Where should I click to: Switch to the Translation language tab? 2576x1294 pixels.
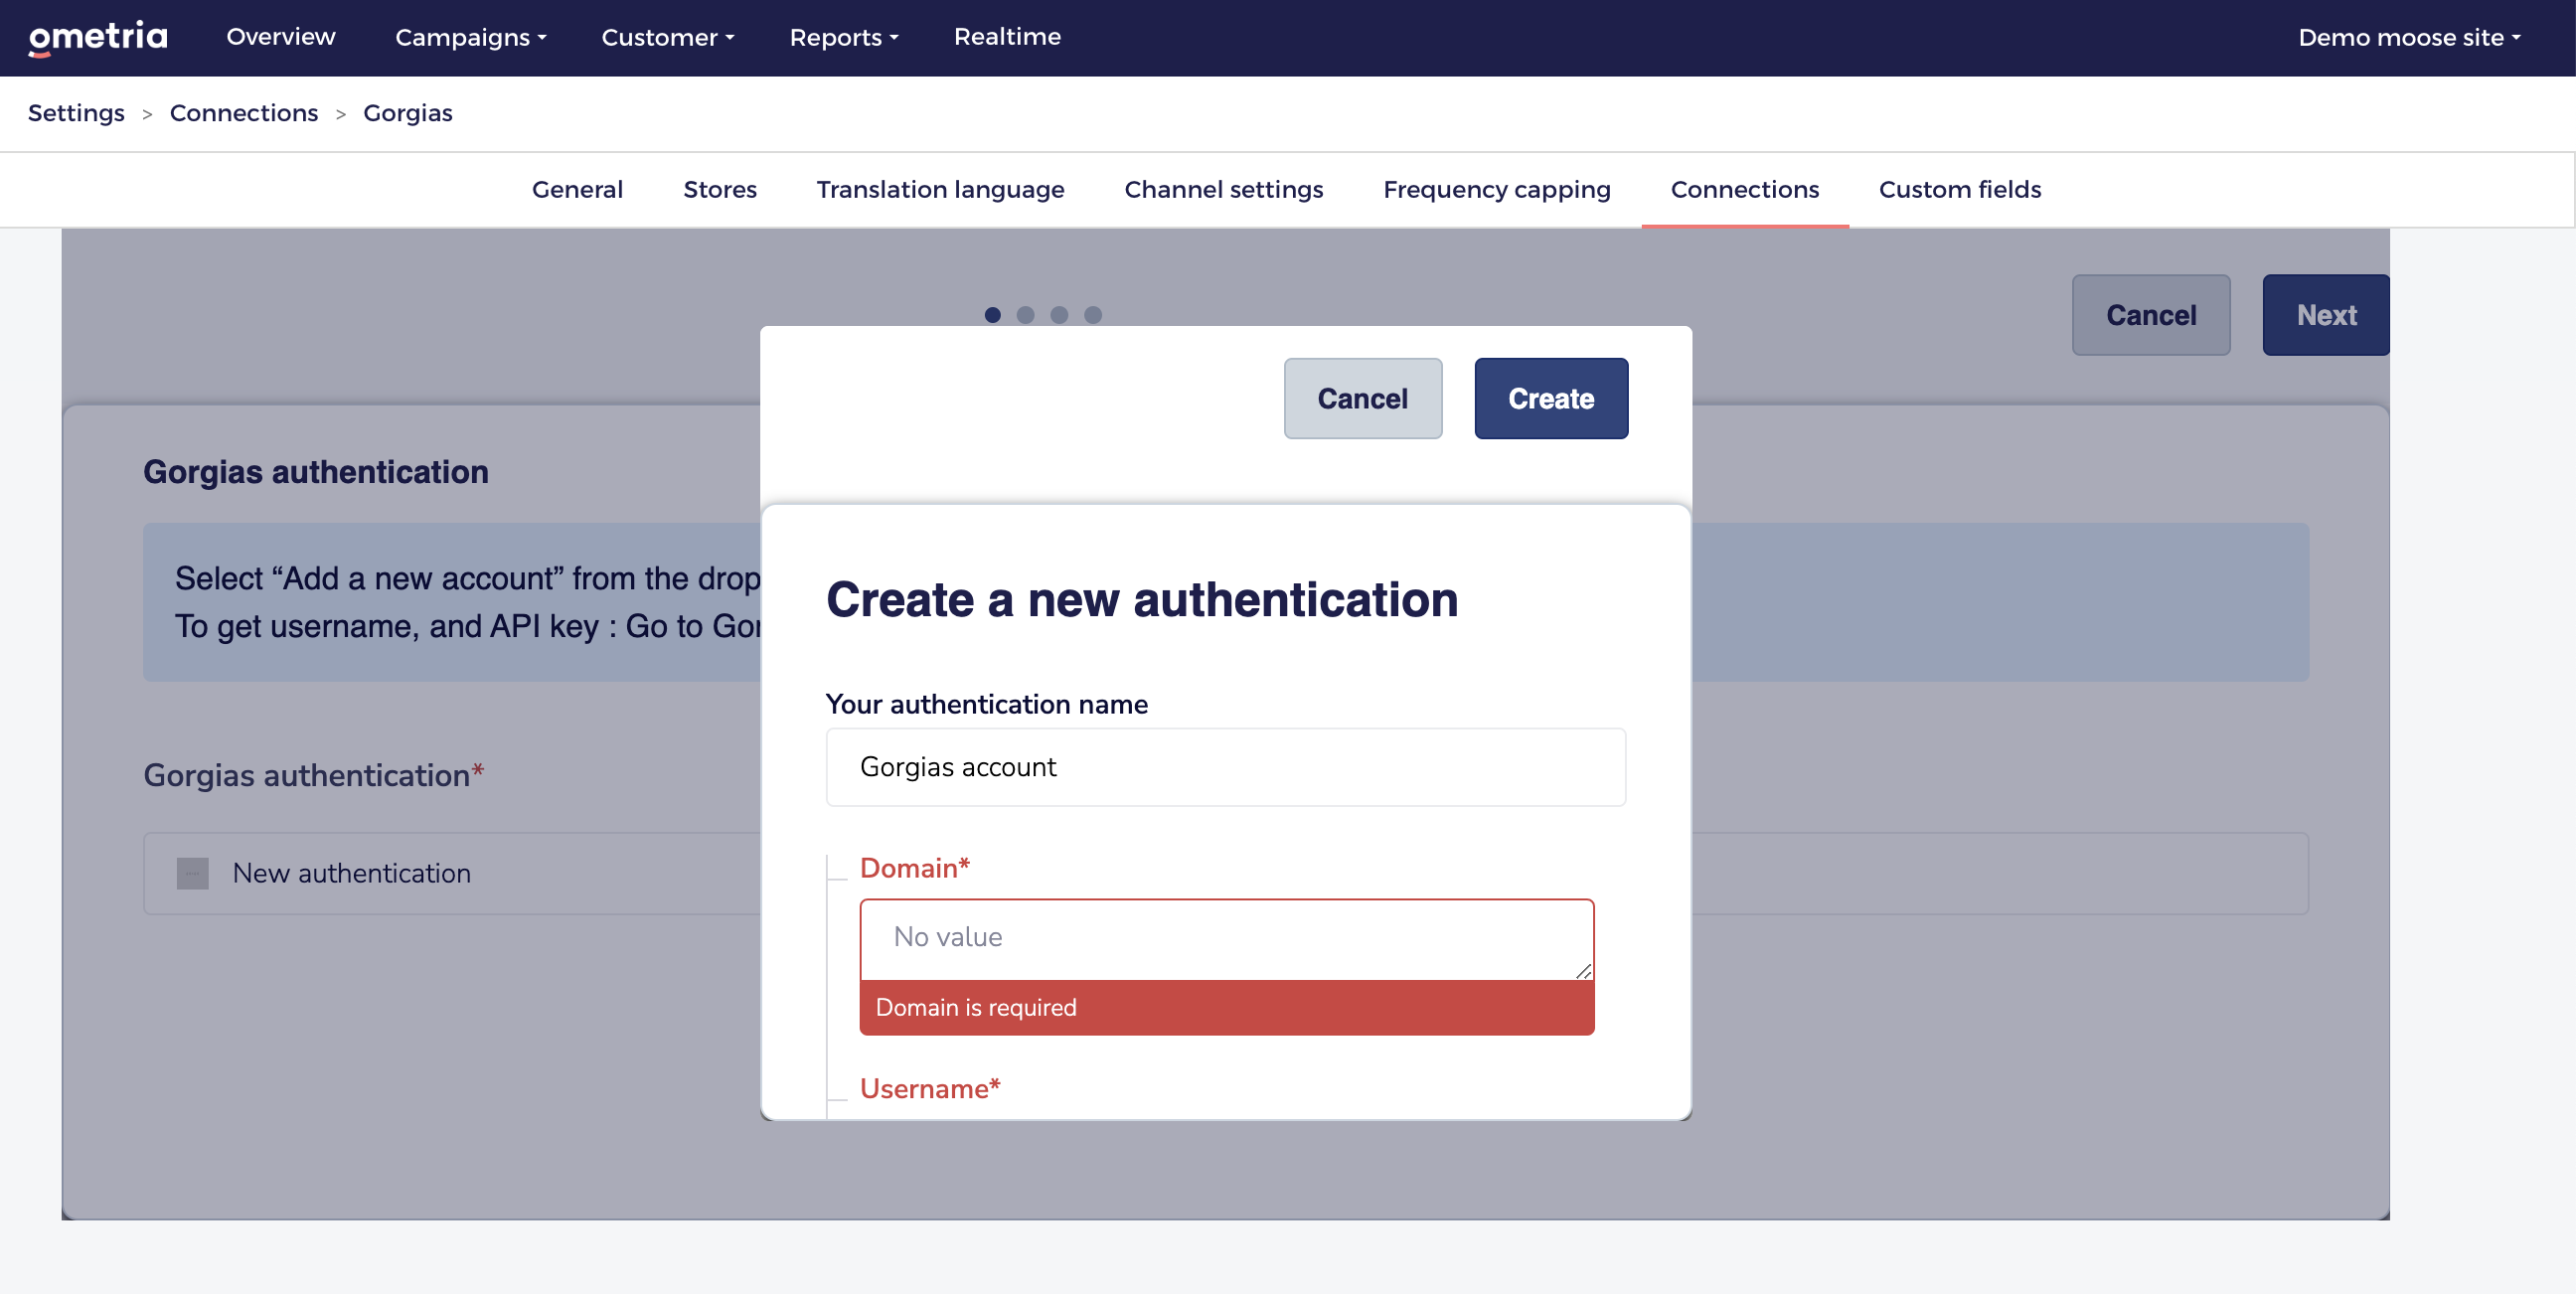(940, 189)
